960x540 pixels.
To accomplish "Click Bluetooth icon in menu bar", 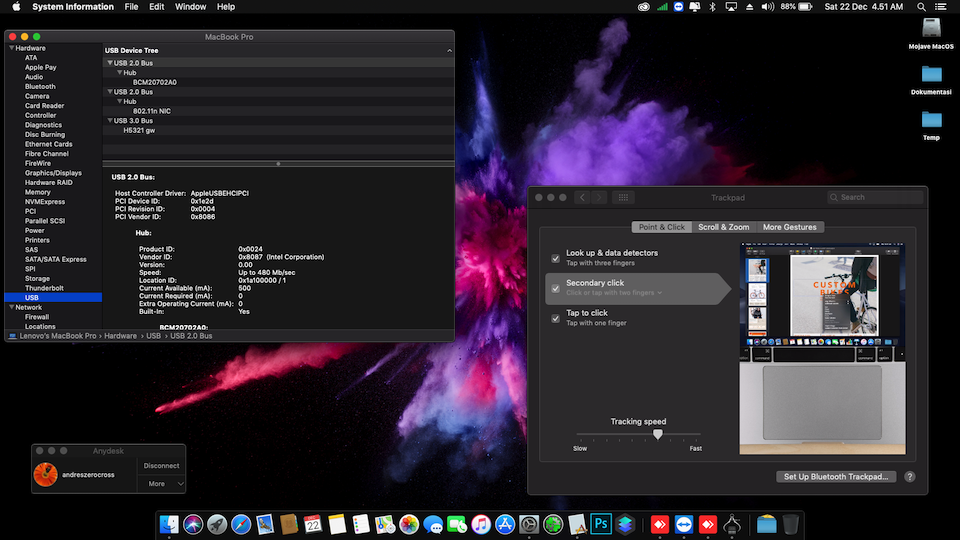I will coord(712,7).
